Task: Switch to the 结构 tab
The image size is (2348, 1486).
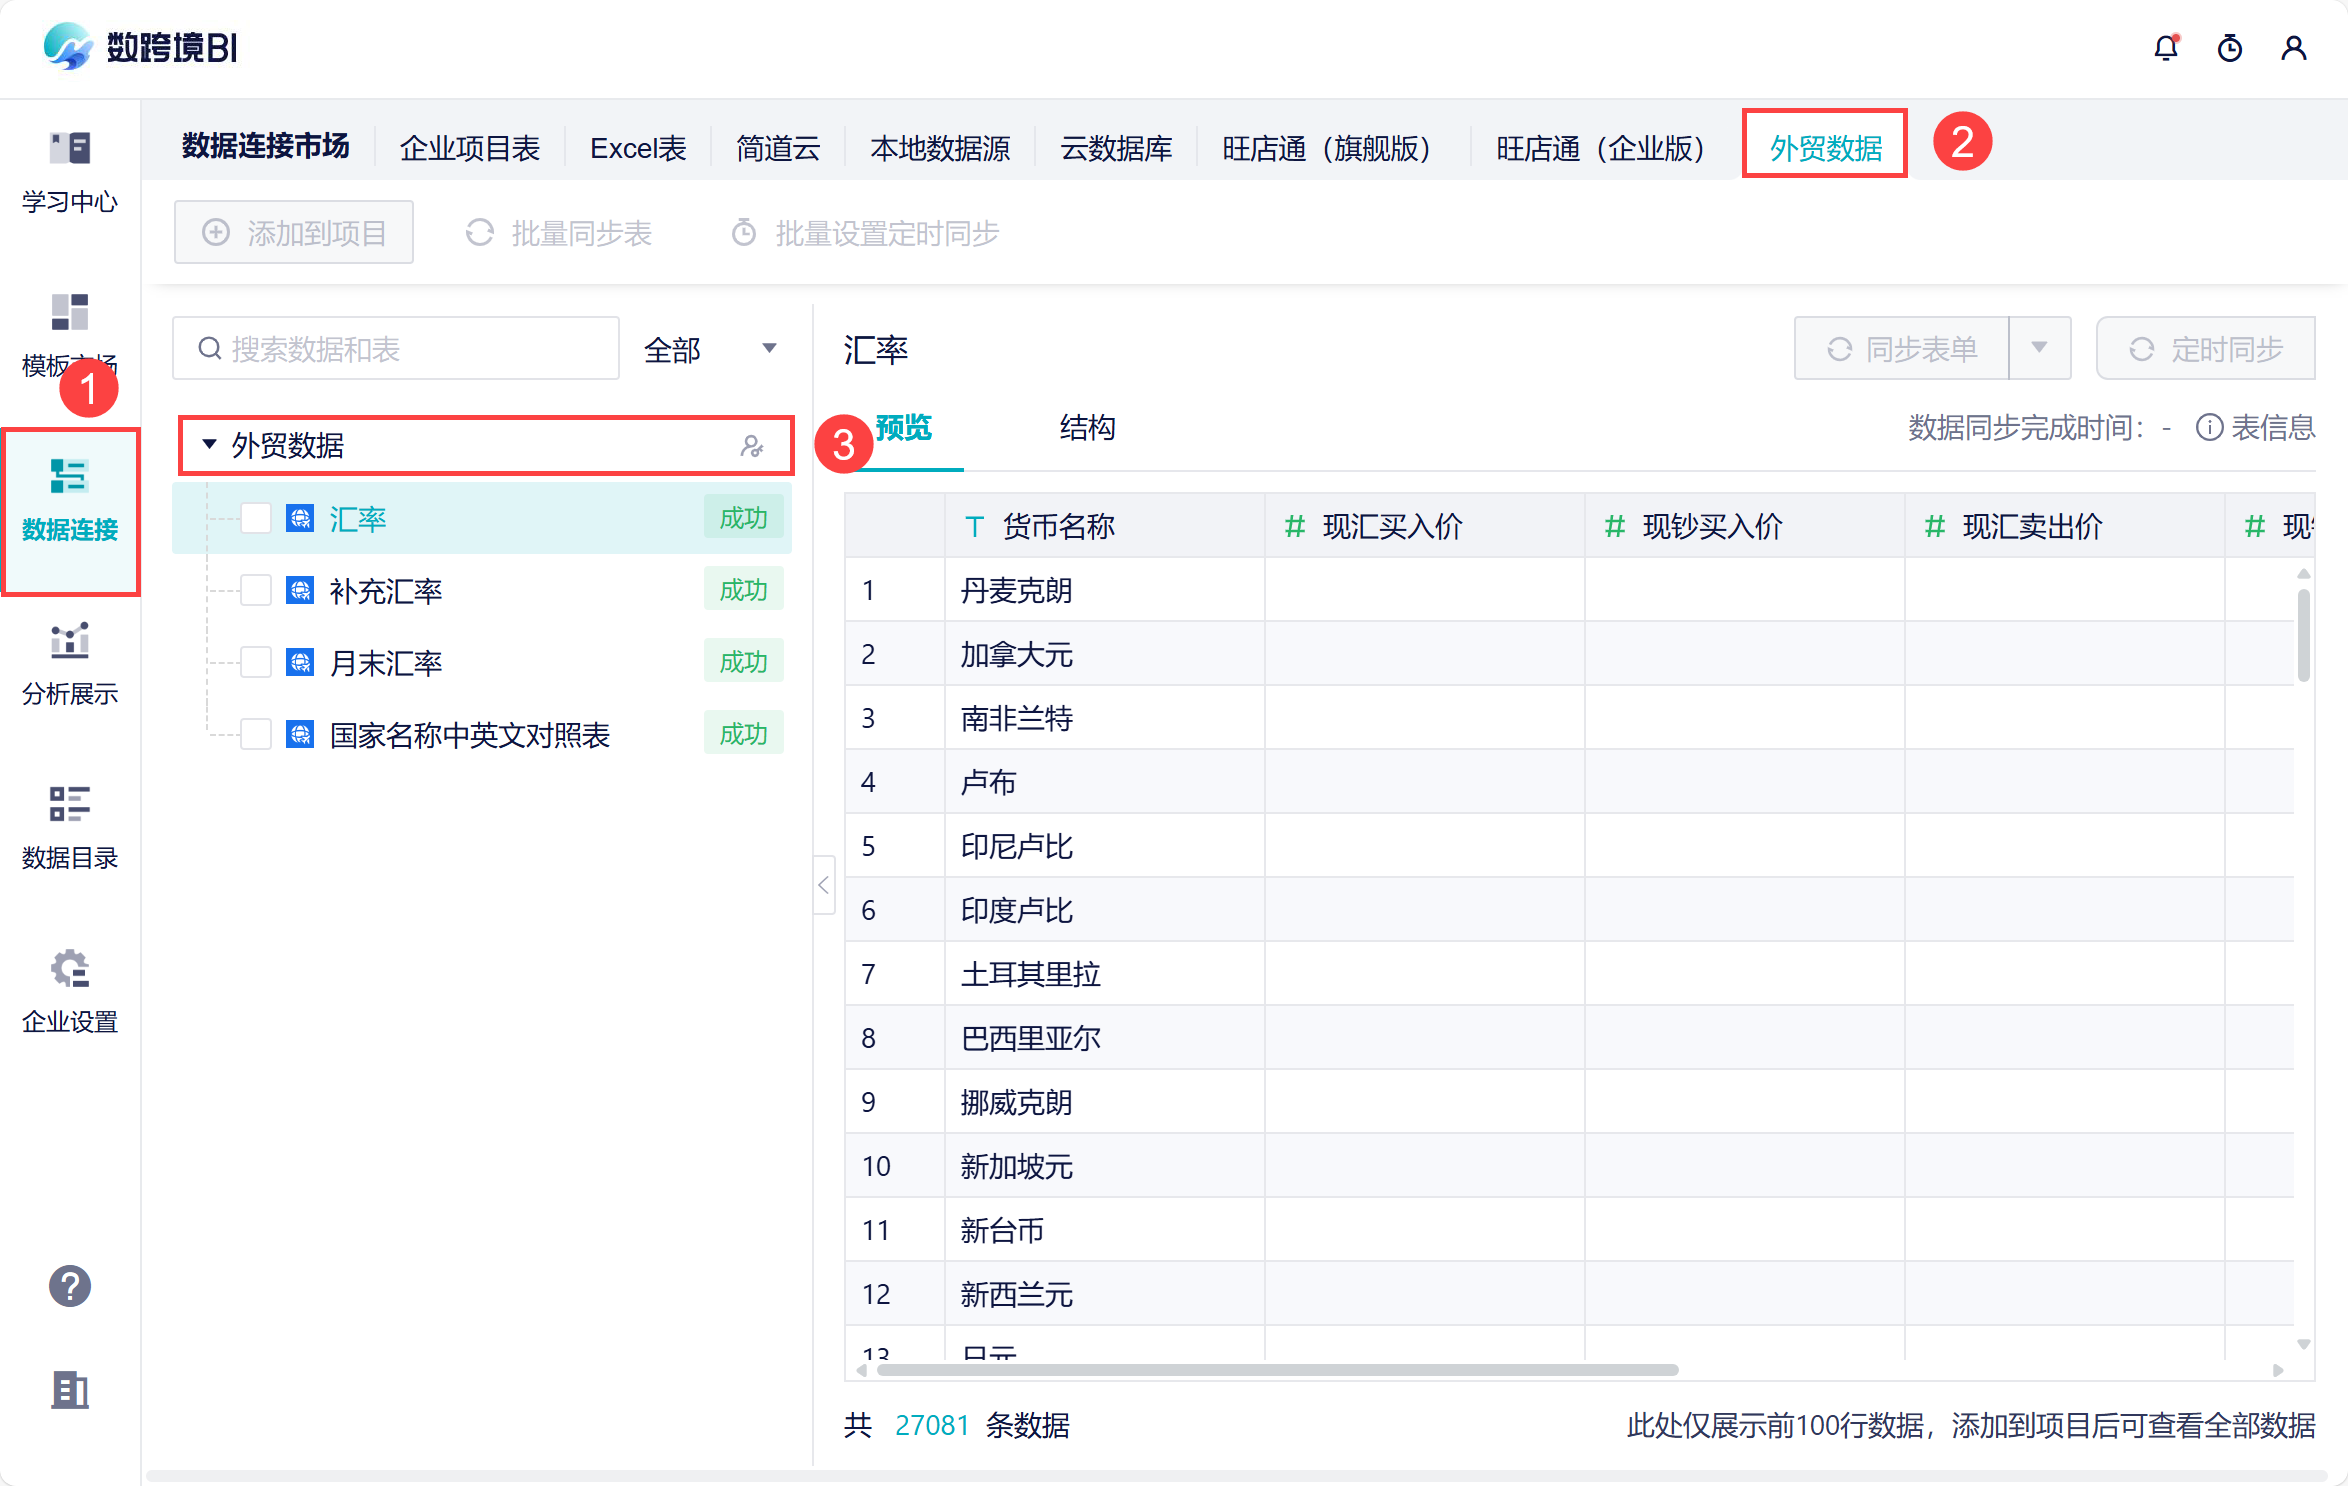Action: (x=1087, y=428)
